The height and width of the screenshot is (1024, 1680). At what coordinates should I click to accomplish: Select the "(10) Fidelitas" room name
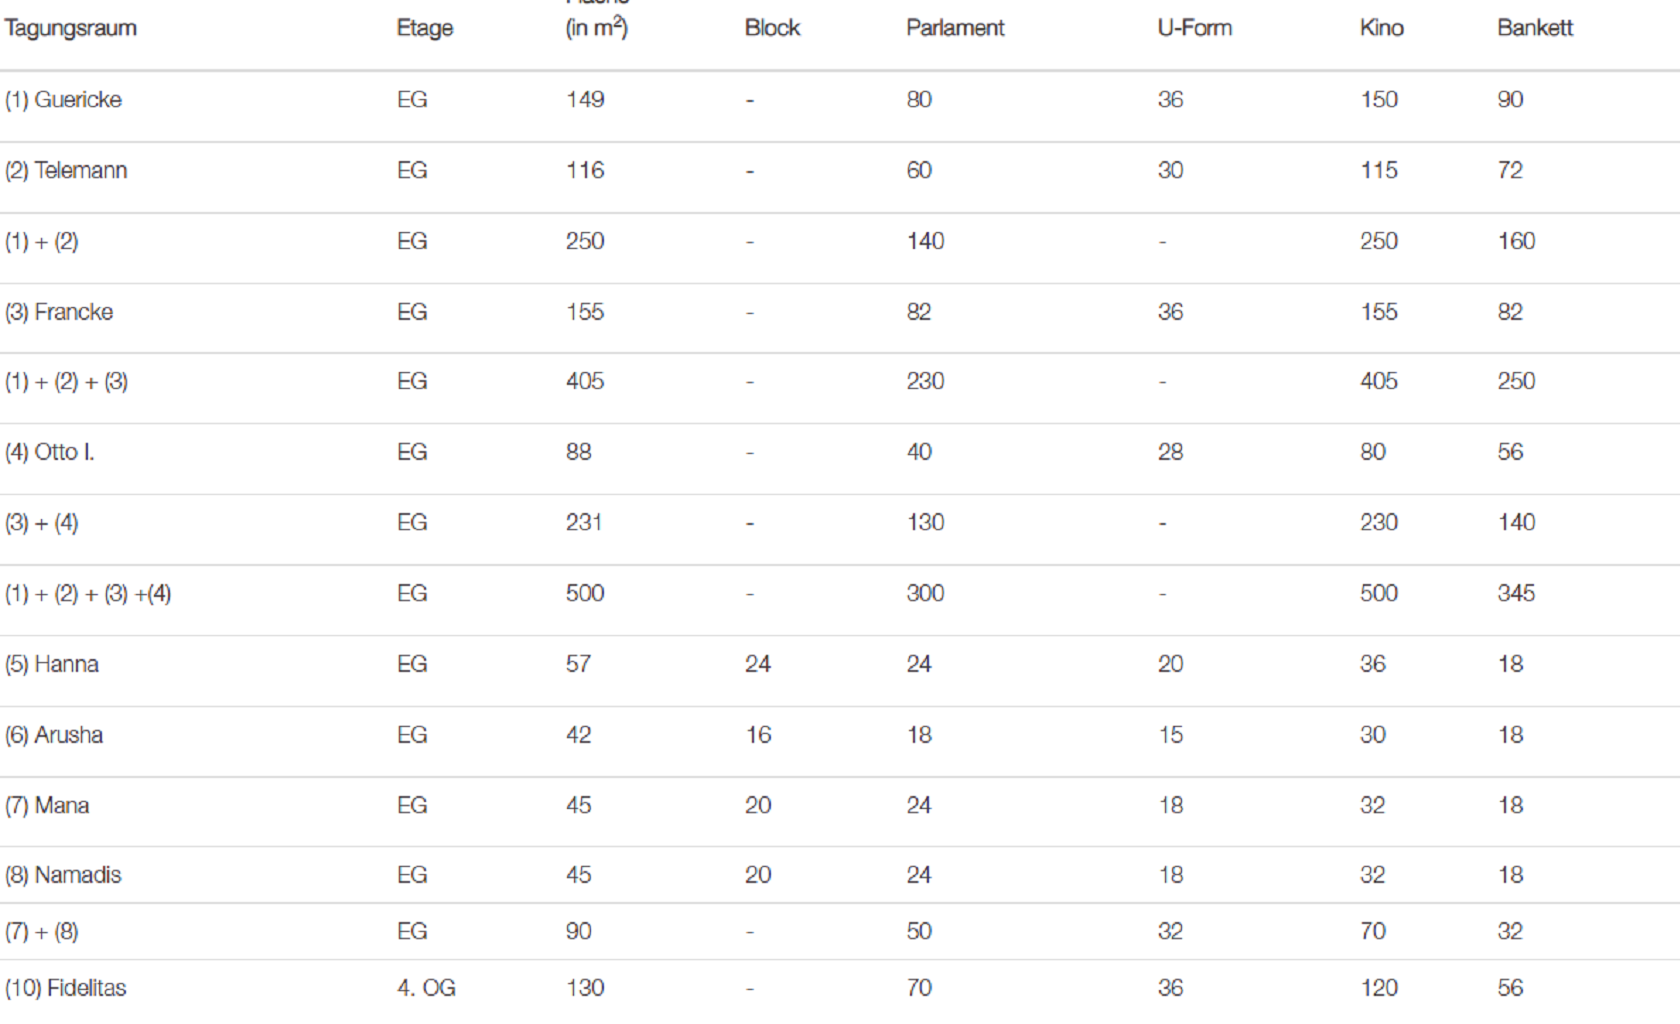[66, 988]
